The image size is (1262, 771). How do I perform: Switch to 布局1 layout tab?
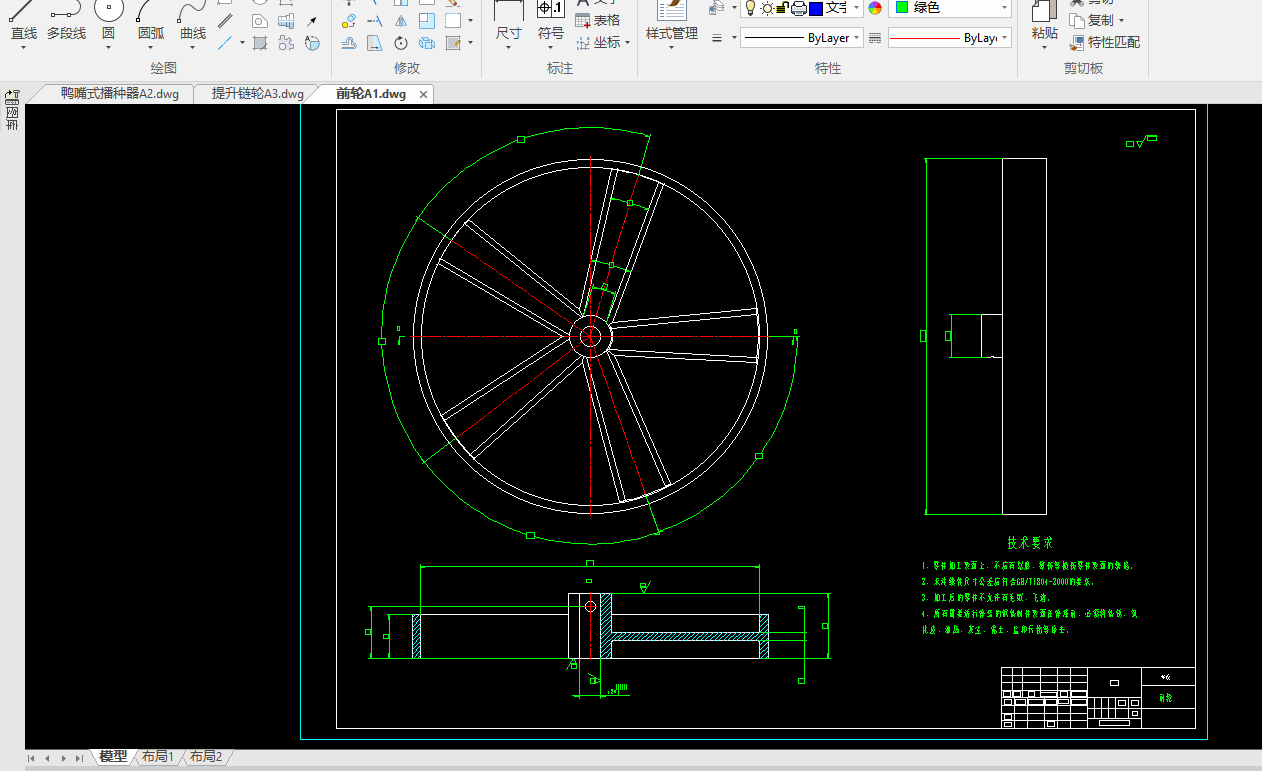point(157,757)
